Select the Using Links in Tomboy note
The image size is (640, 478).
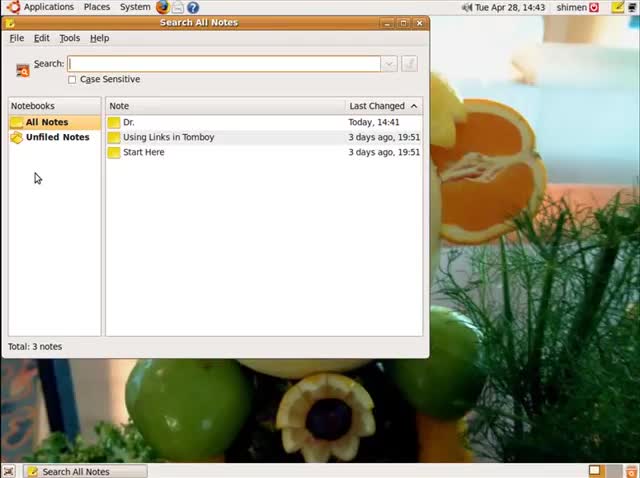264,137
